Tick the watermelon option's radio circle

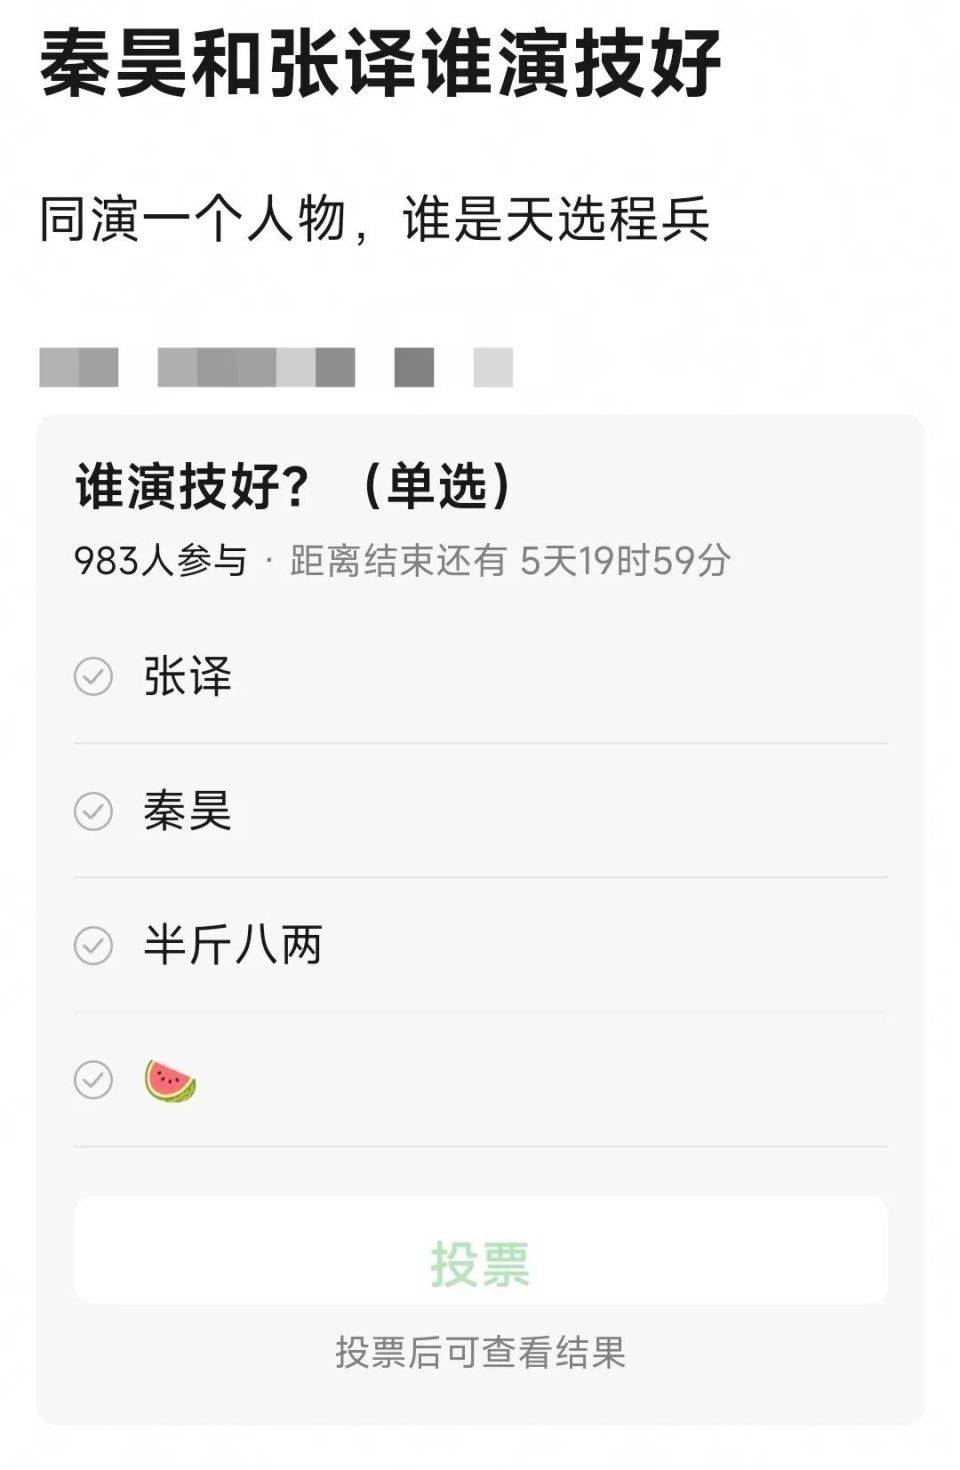(x=93, y=1080)
